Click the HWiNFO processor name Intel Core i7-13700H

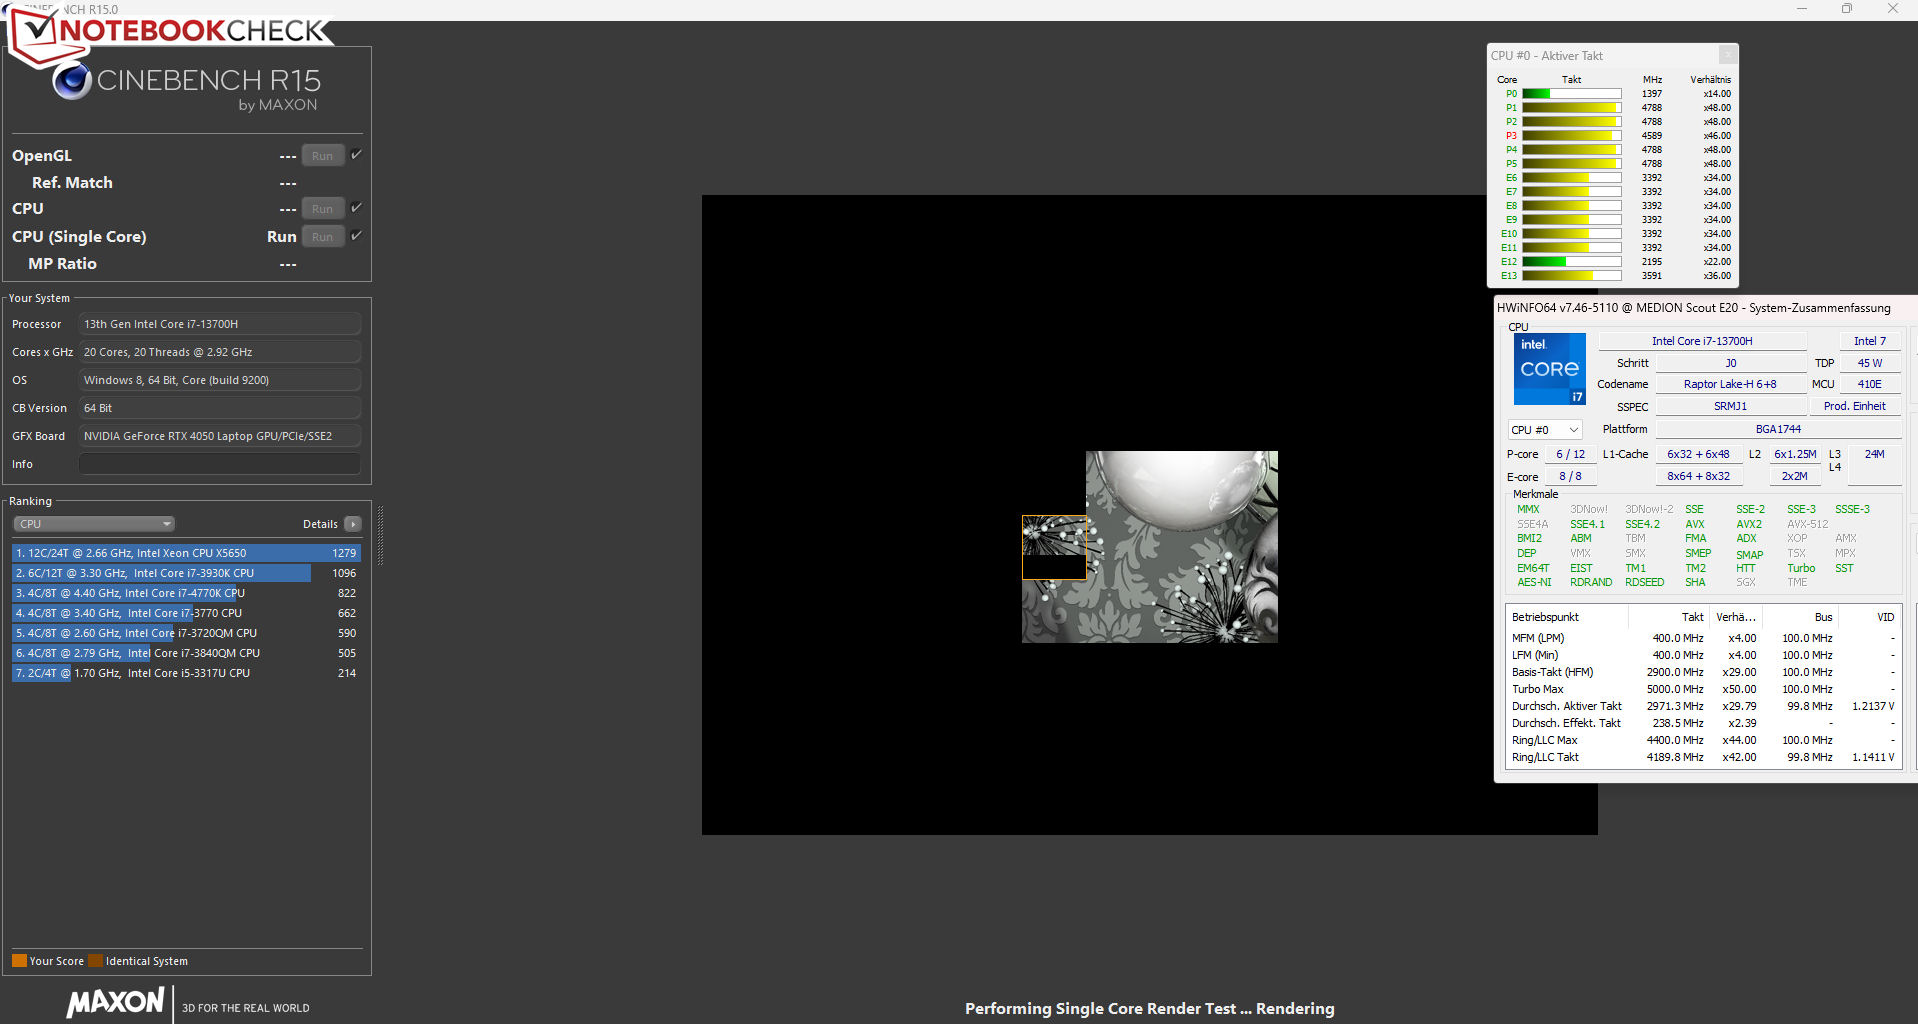[x=1702, y=341]
